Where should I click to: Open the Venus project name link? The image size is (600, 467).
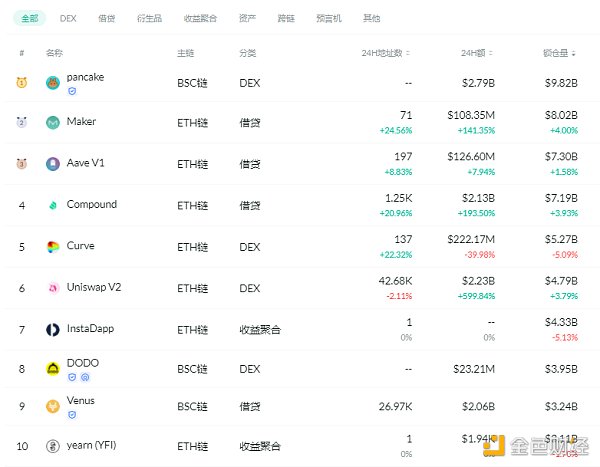[81, 400]
